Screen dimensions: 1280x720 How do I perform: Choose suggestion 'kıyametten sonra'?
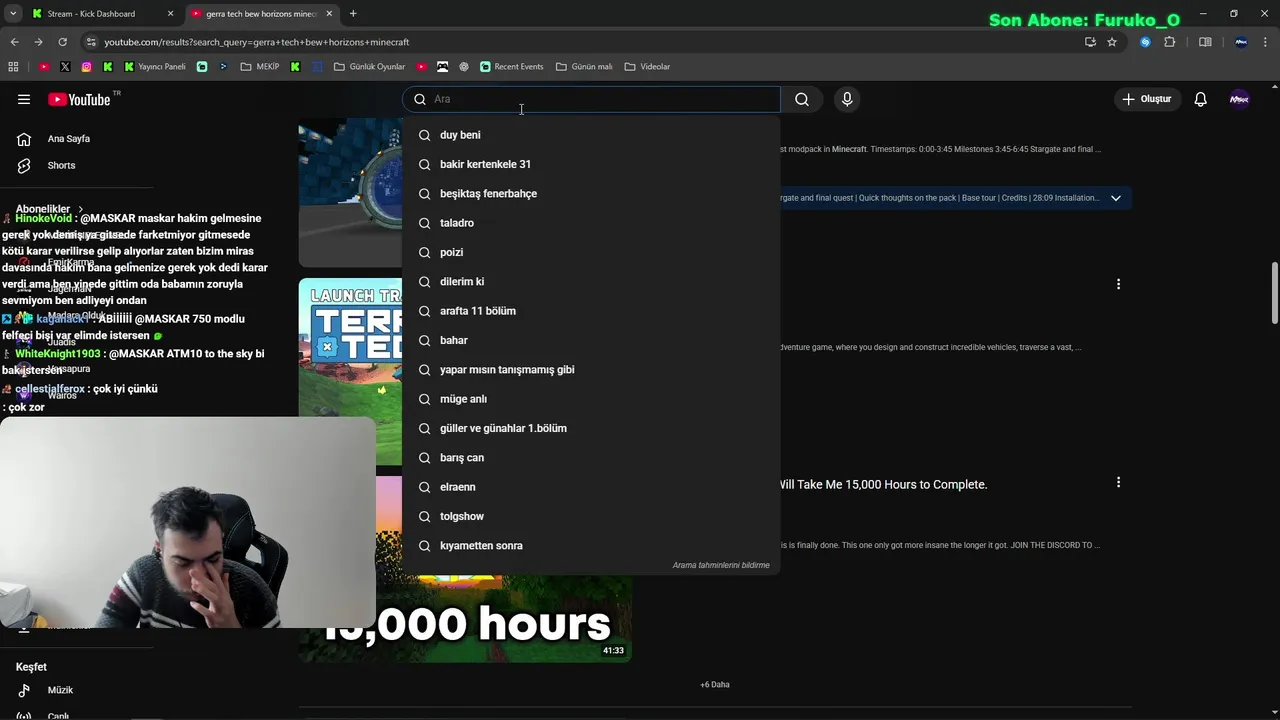591,545
